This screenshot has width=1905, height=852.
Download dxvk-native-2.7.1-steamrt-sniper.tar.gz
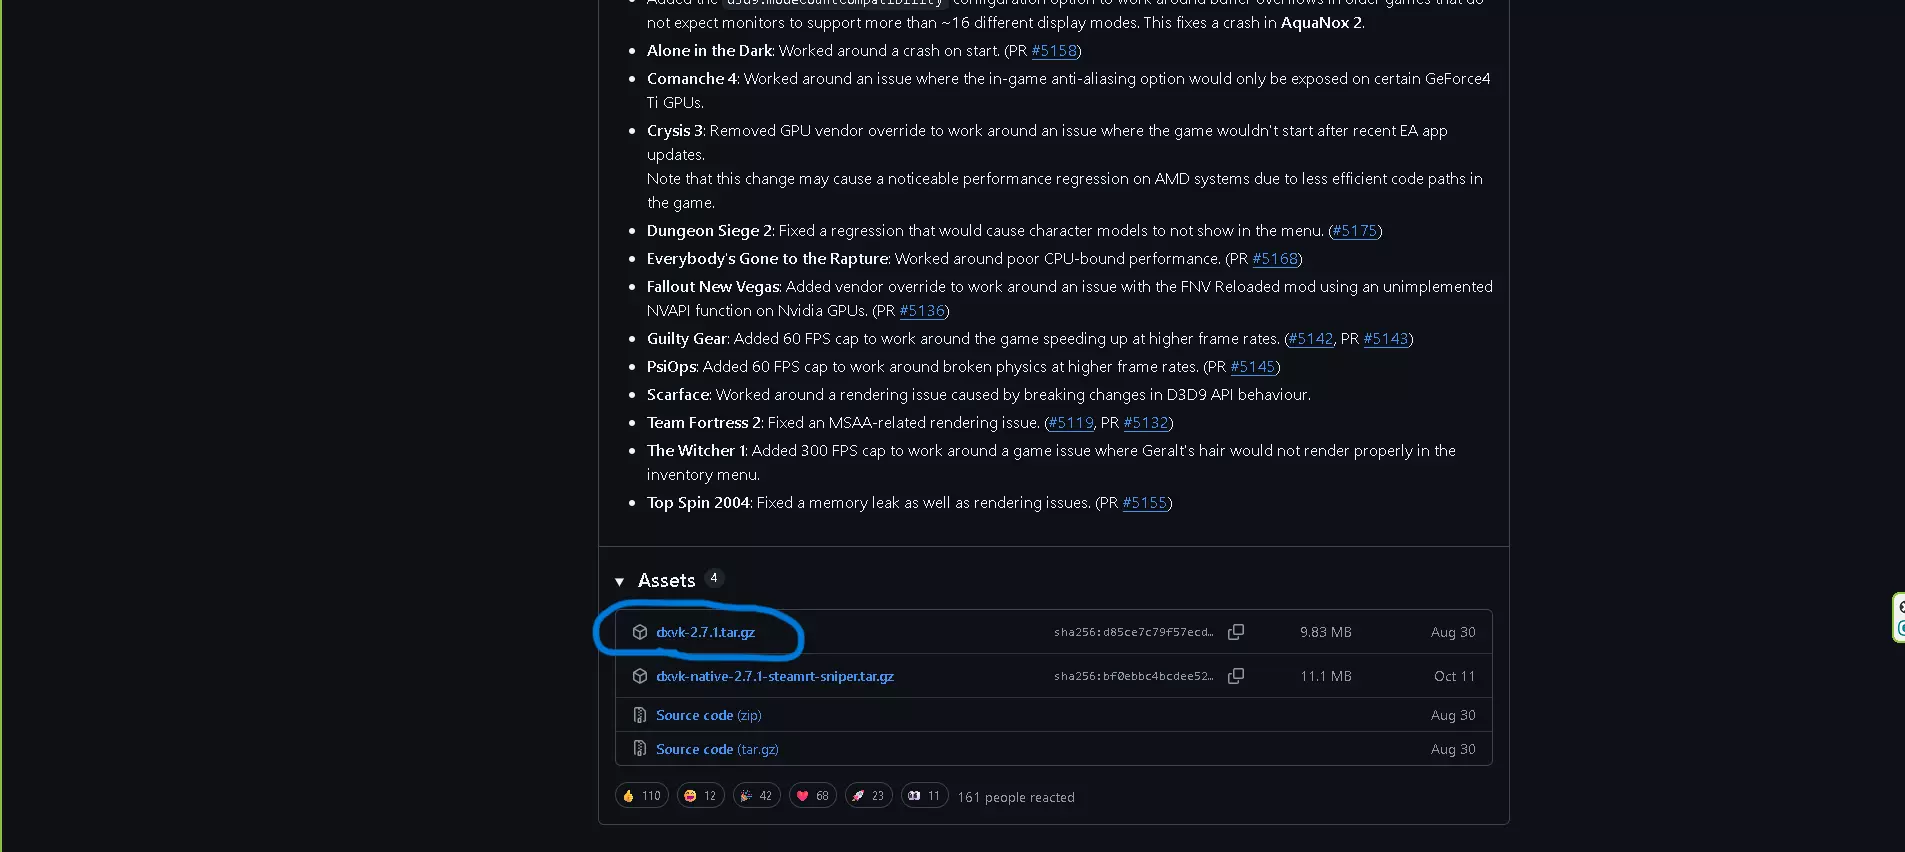775,676
